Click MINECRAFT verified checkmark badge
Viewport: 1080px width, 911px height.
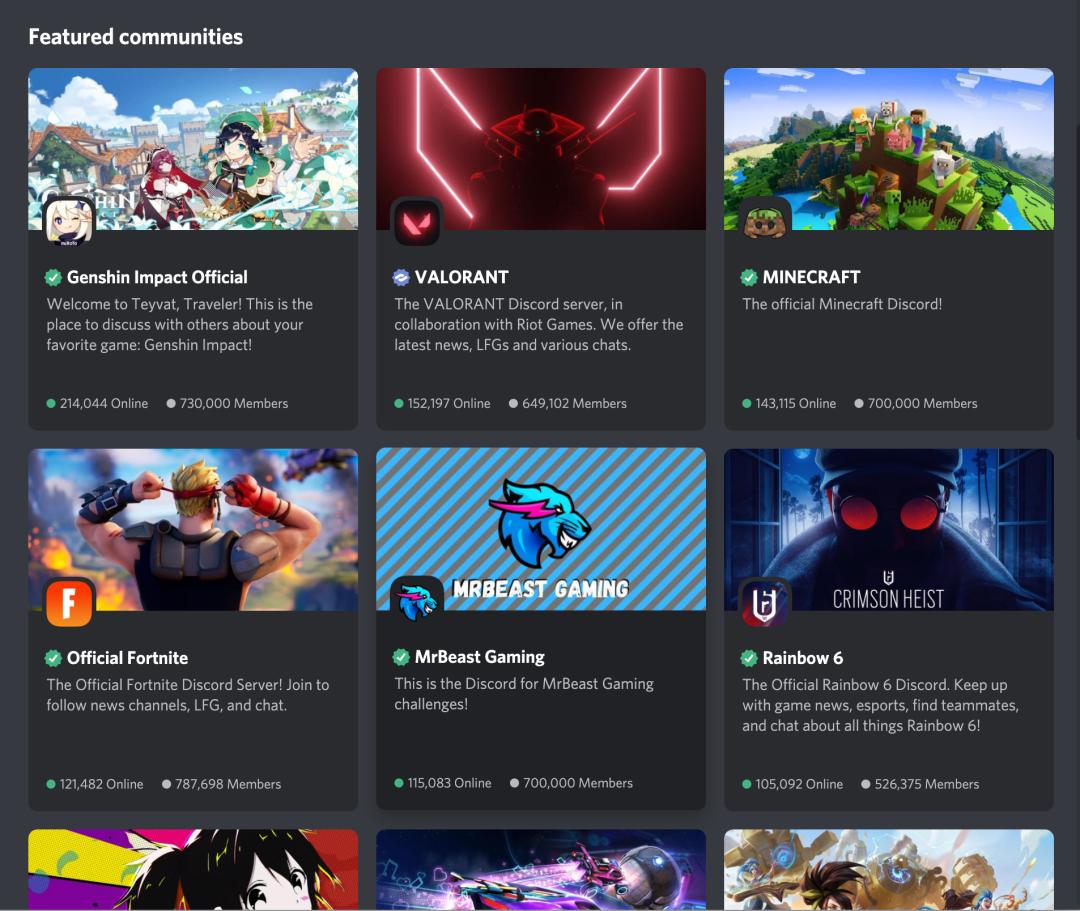(749, 278)
